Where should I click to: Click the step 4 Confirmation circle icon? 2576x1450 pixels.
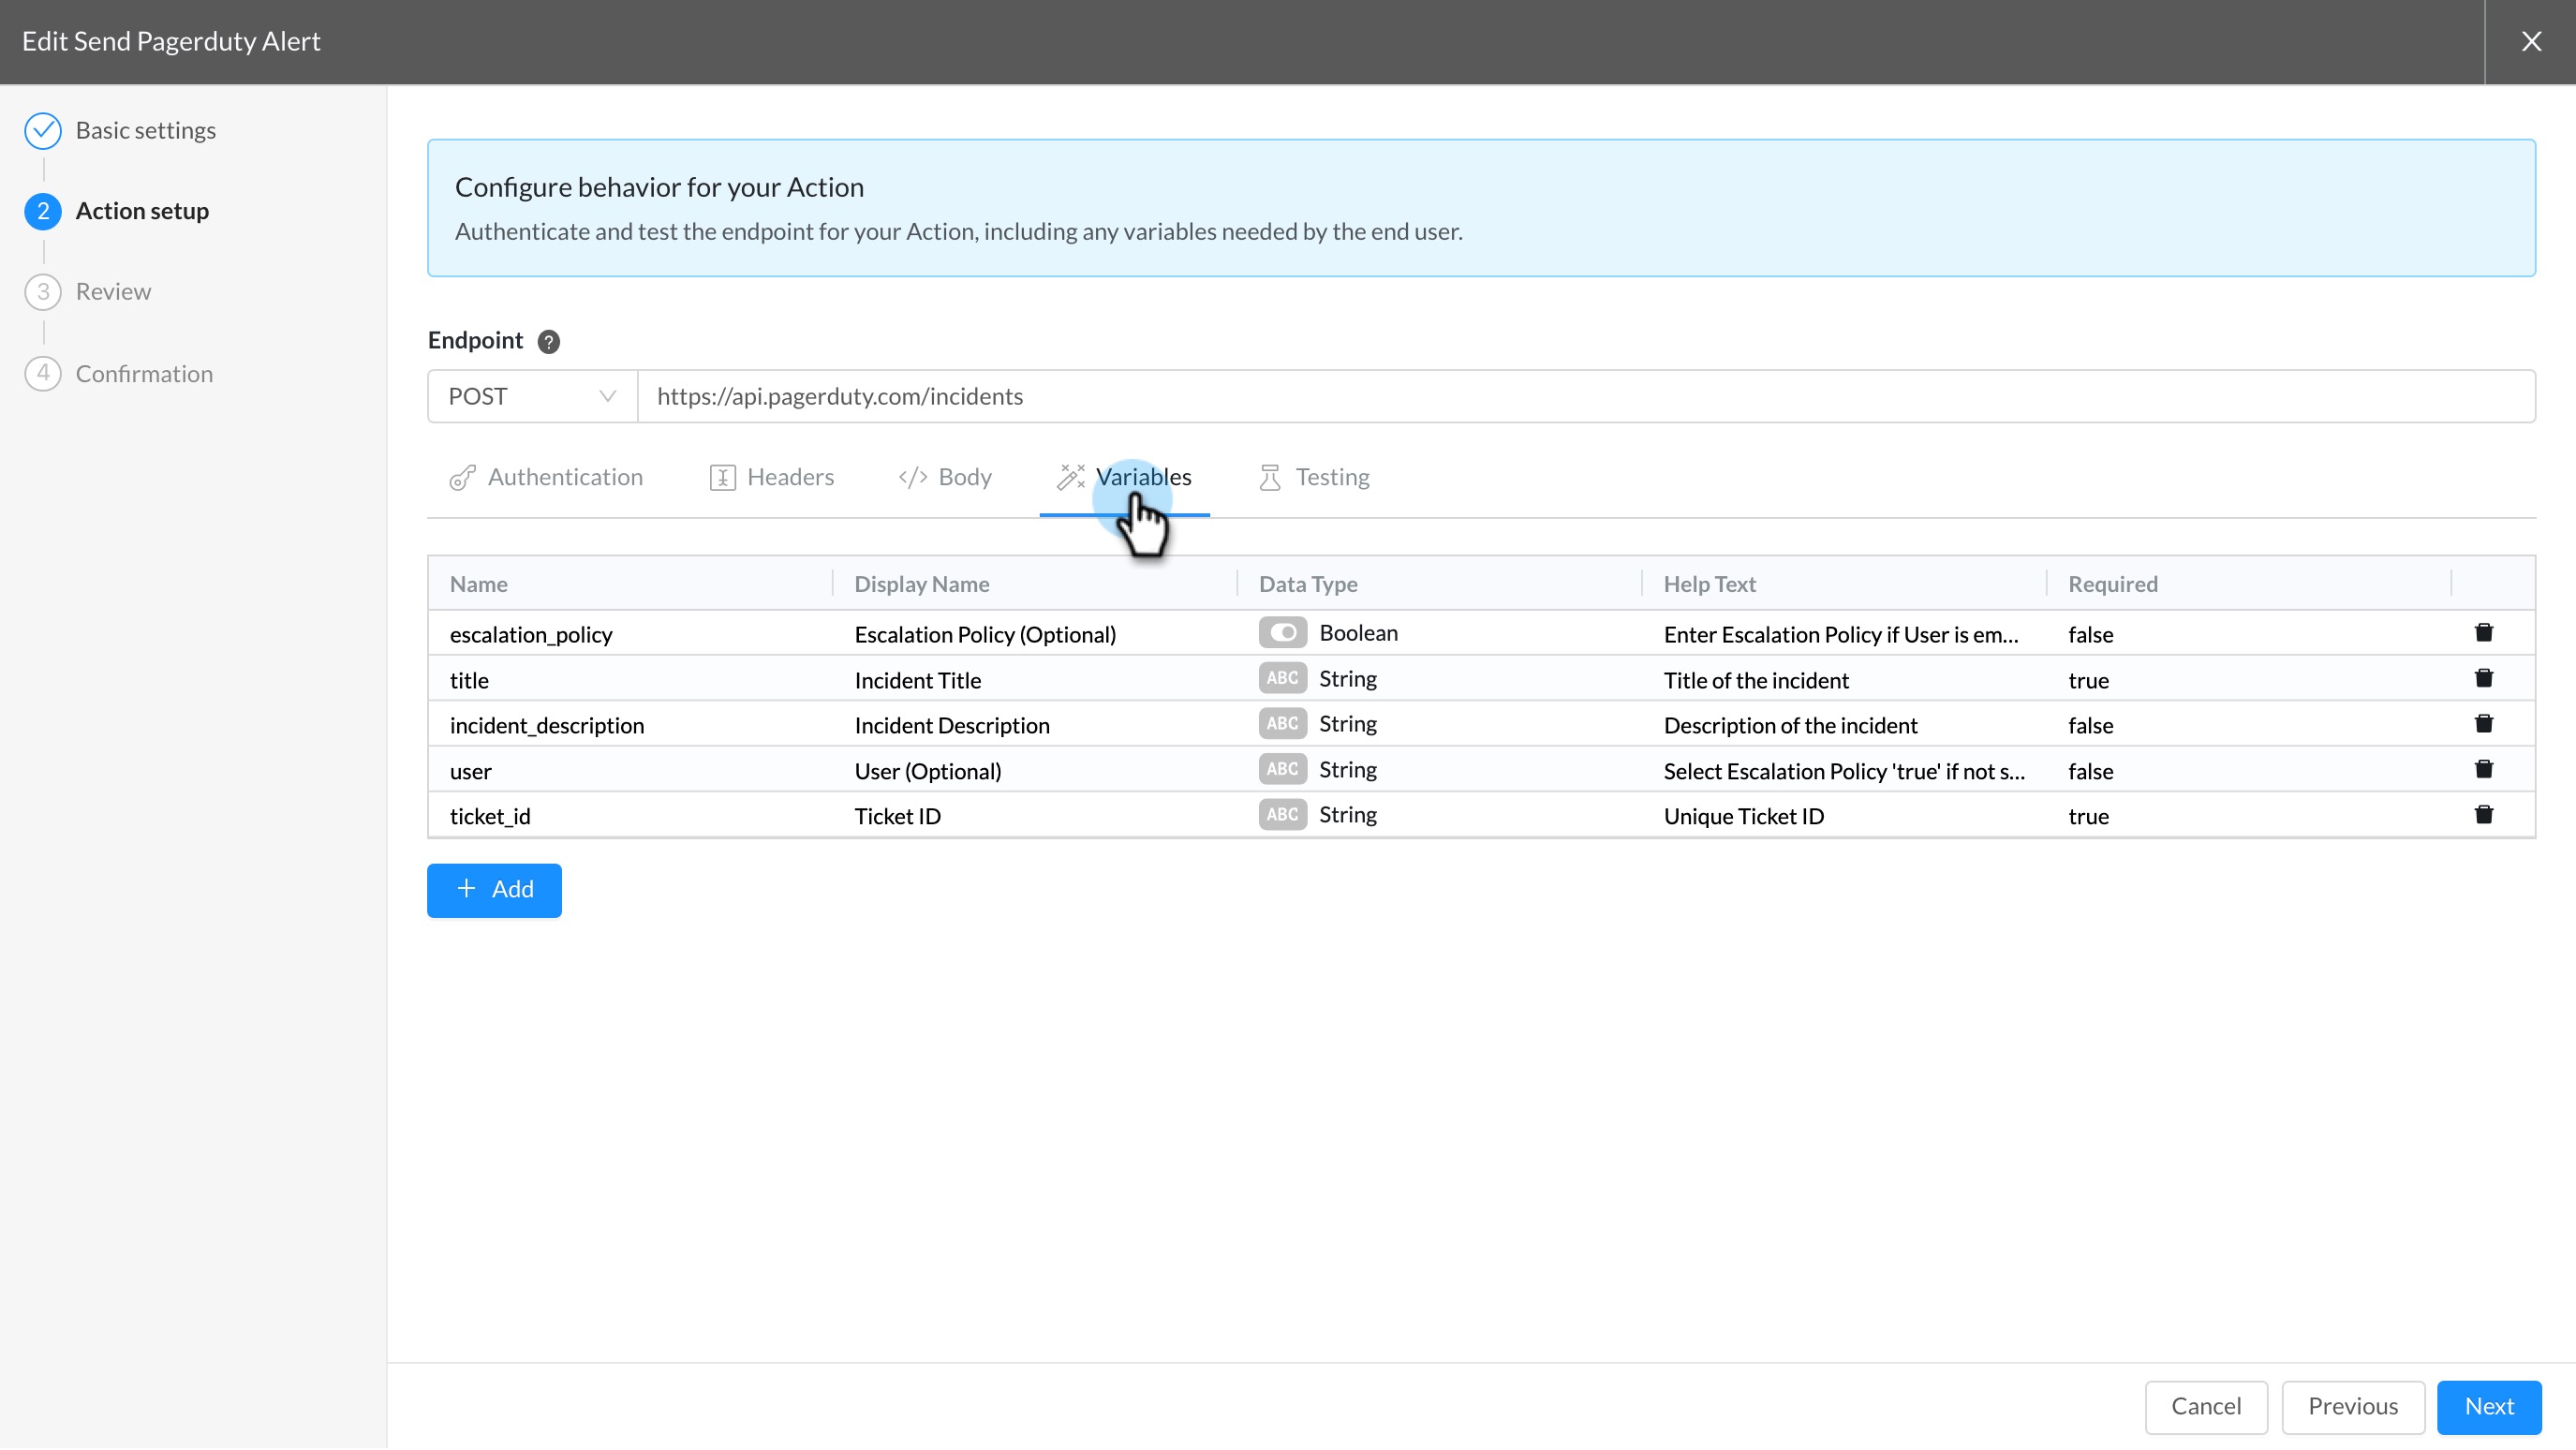43,374
